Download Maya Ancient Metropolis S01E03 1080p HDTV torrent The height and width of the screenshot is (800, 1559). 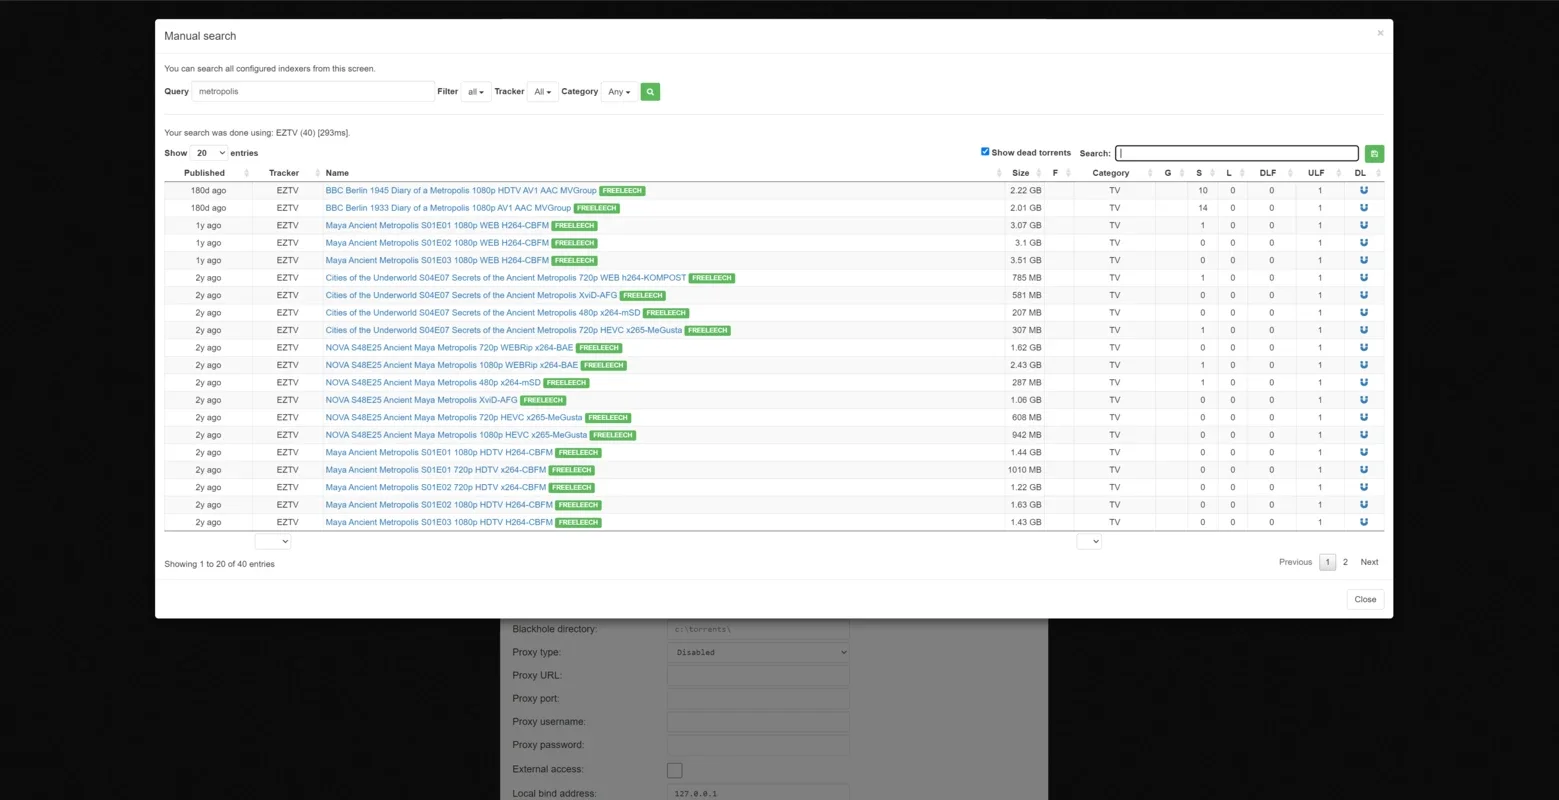tap(1364, 523)
